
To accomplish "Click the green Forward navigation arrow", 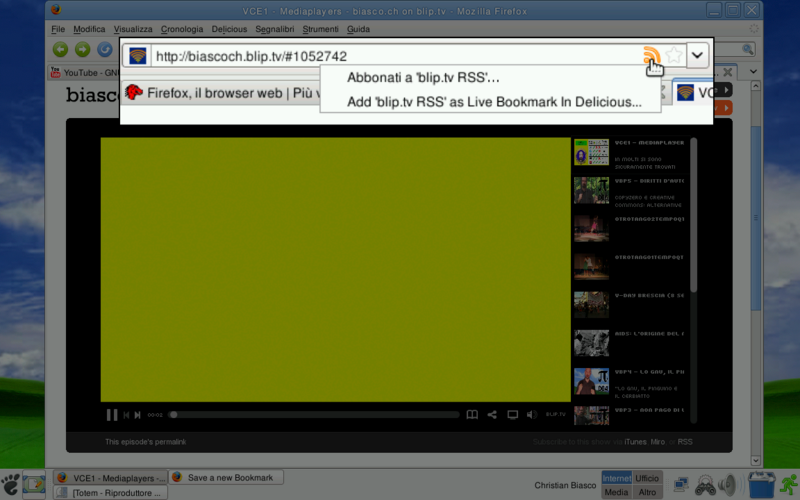I will (82, 49).
